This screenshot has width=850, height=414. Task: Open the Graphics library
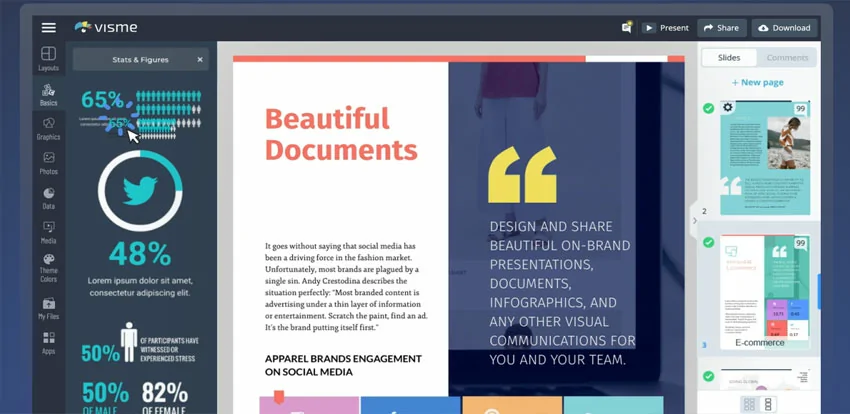coord(48,128)
